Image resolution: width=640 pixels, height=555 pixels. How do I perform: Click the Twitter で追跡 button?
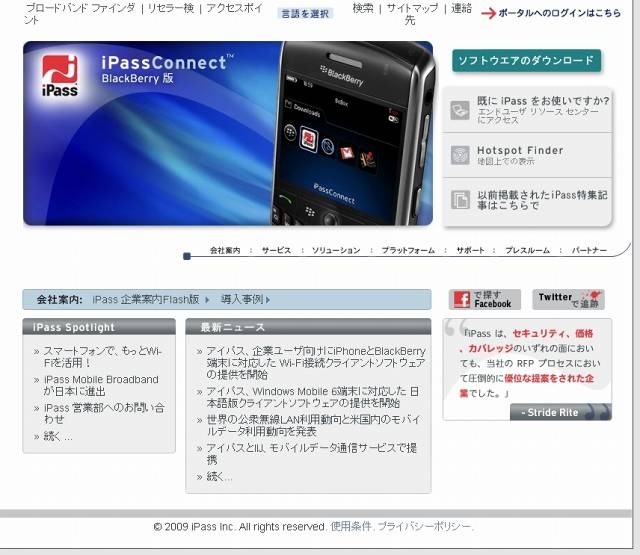(x=568, y=300)
